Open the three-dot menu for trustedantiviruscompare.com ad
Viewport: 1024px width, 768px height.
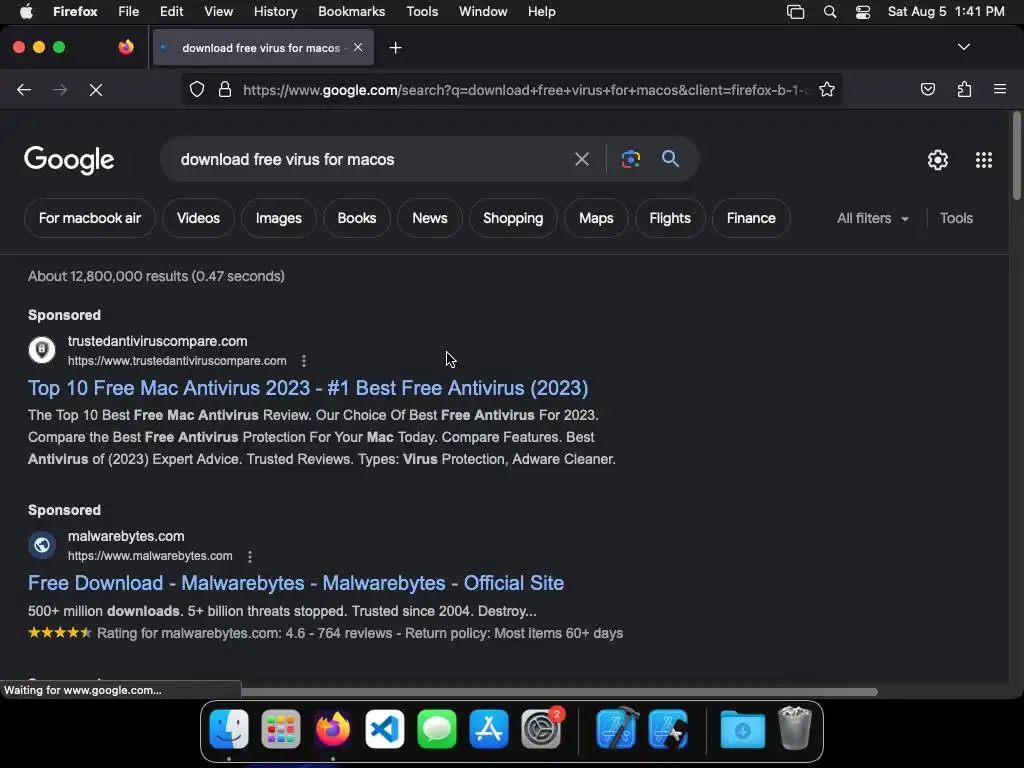(304, 360)
